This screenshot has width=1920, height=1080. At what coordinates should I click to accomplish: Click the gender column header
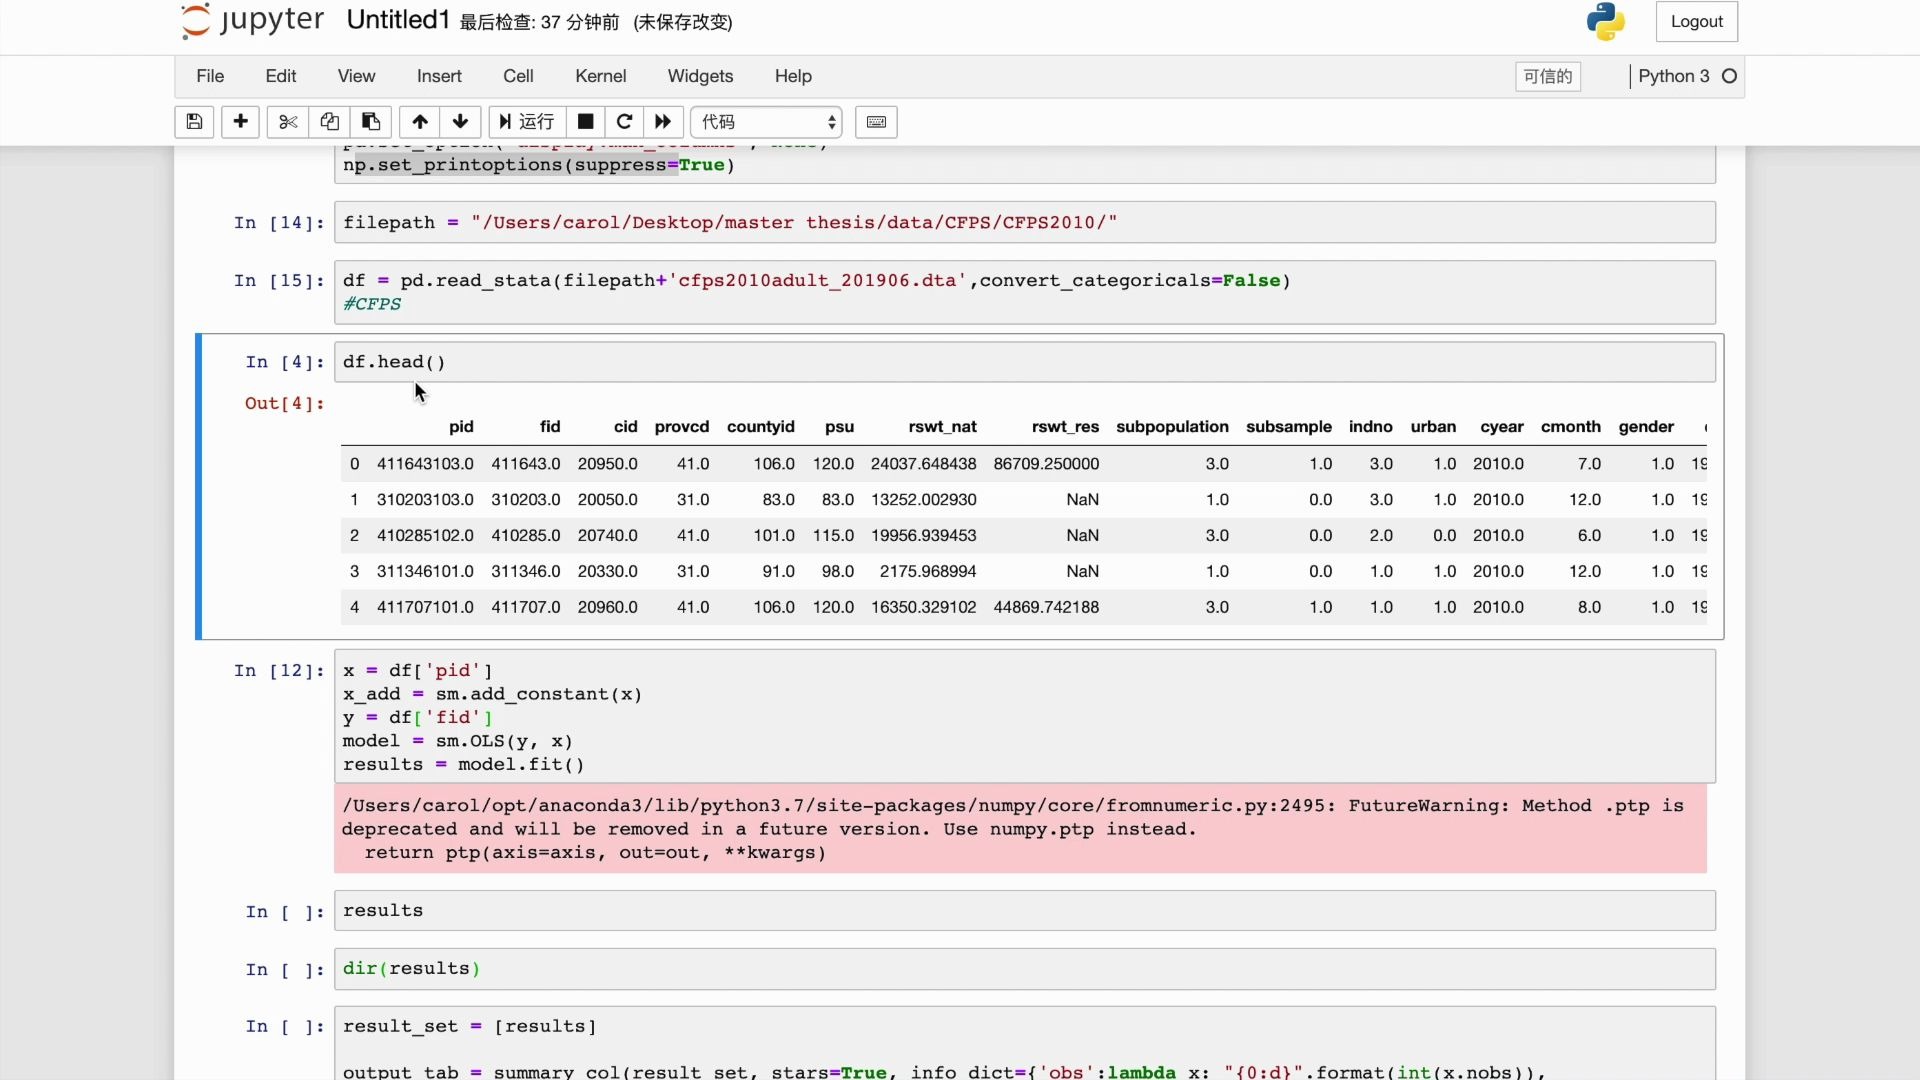point(1646,427)
